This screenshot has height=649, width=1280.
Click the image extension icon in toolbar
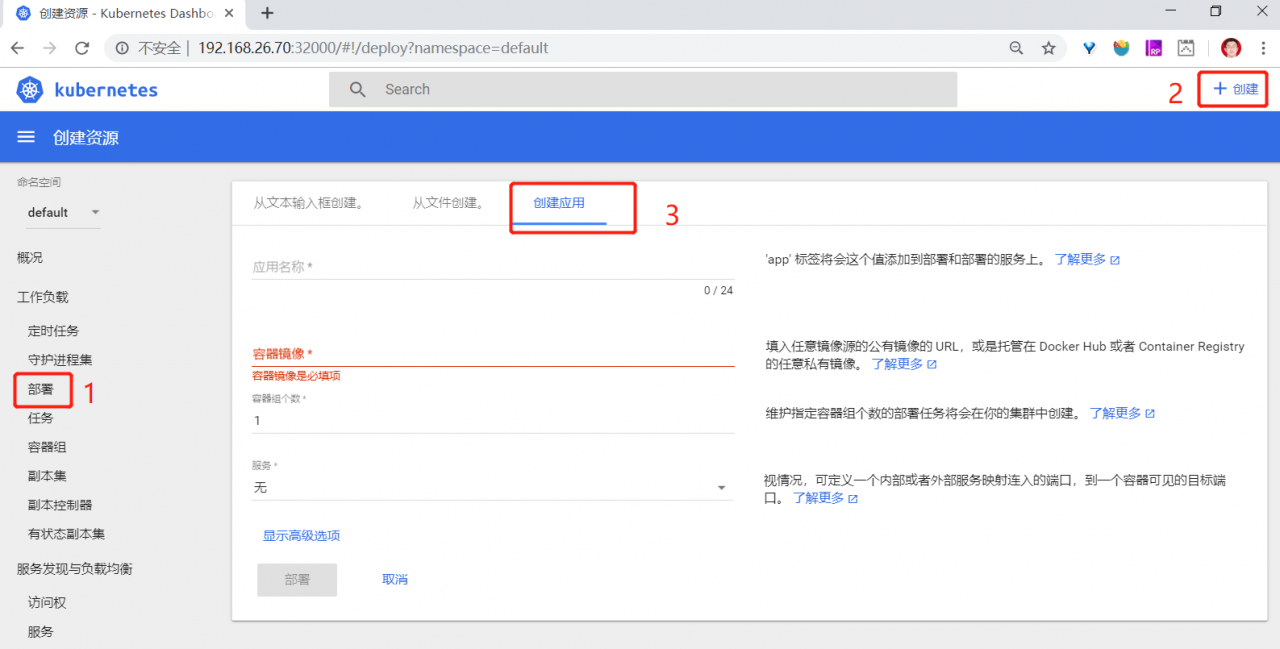click(1186, 48)
